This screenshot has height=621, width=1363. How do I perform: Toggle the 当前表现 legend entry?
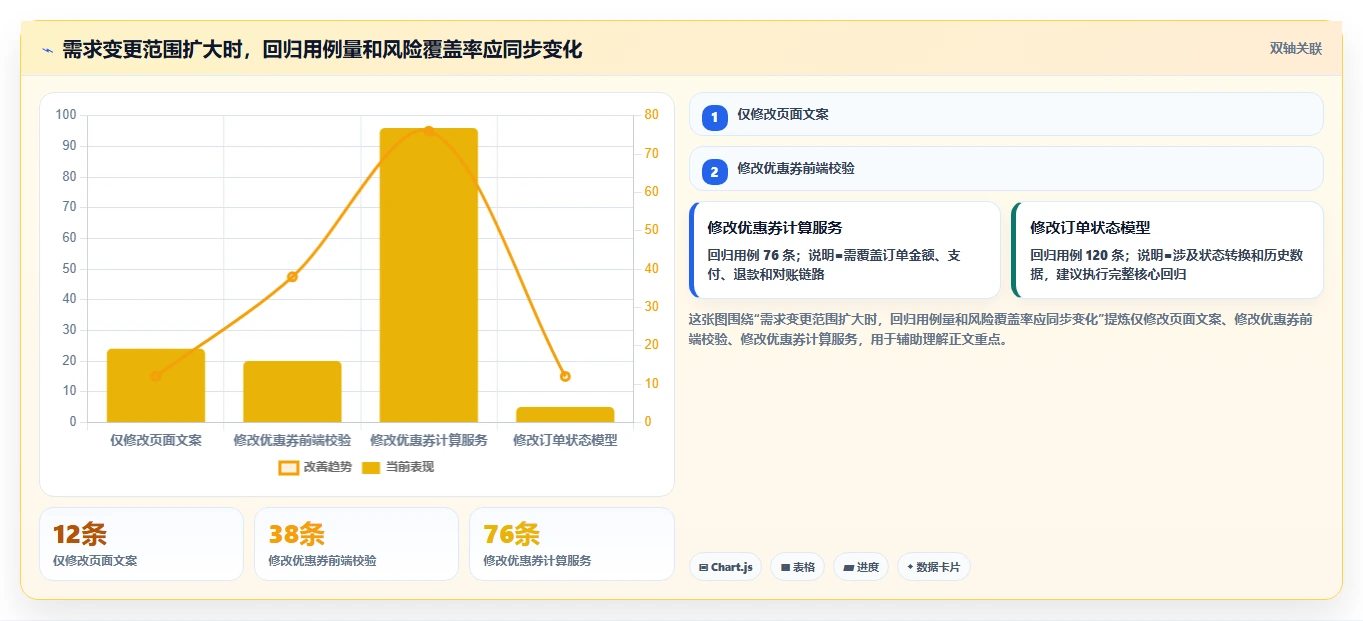coord(398,467)
